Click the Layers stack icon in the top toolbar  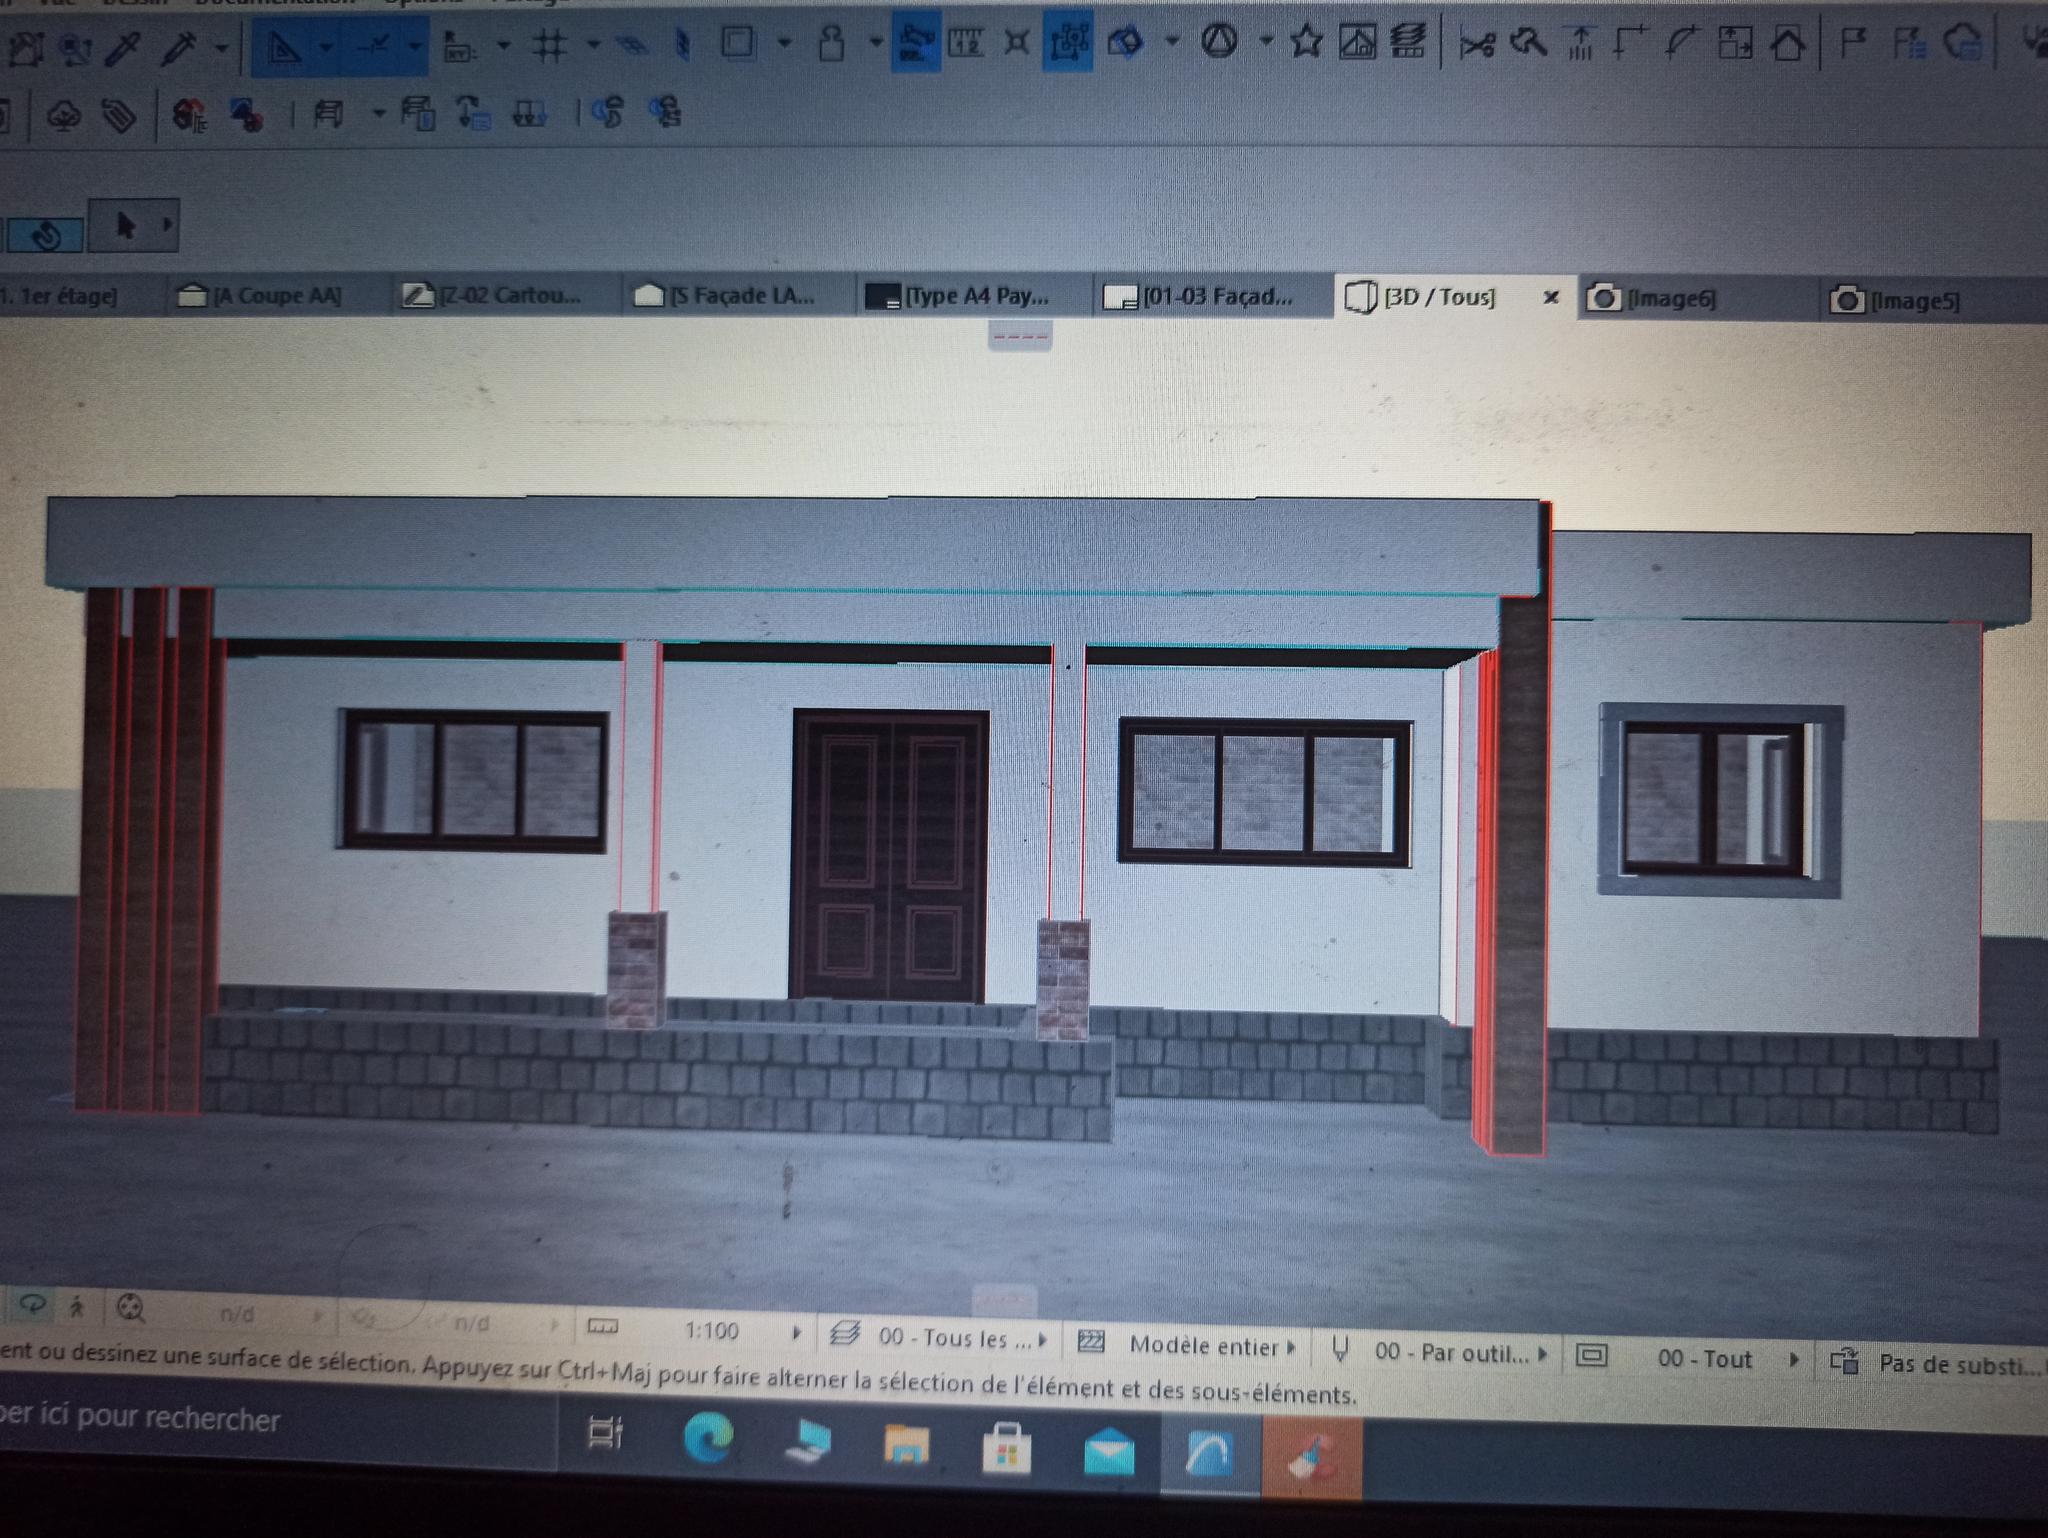pos(1408,41)
